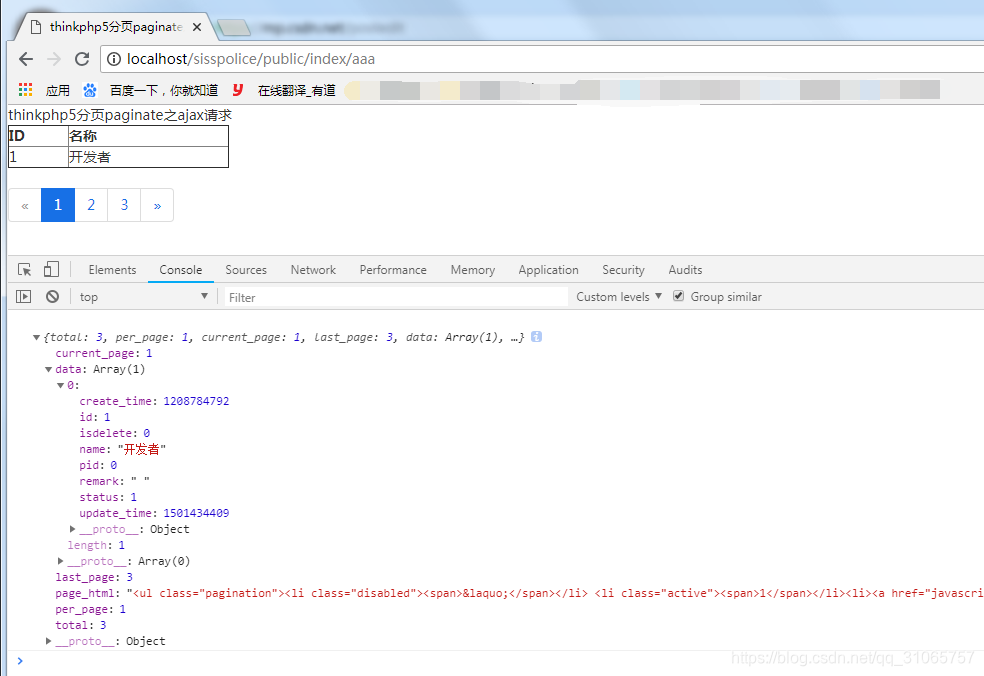
Task: Collapse the data: Array(1) node
Action: (x=48, y=370)
